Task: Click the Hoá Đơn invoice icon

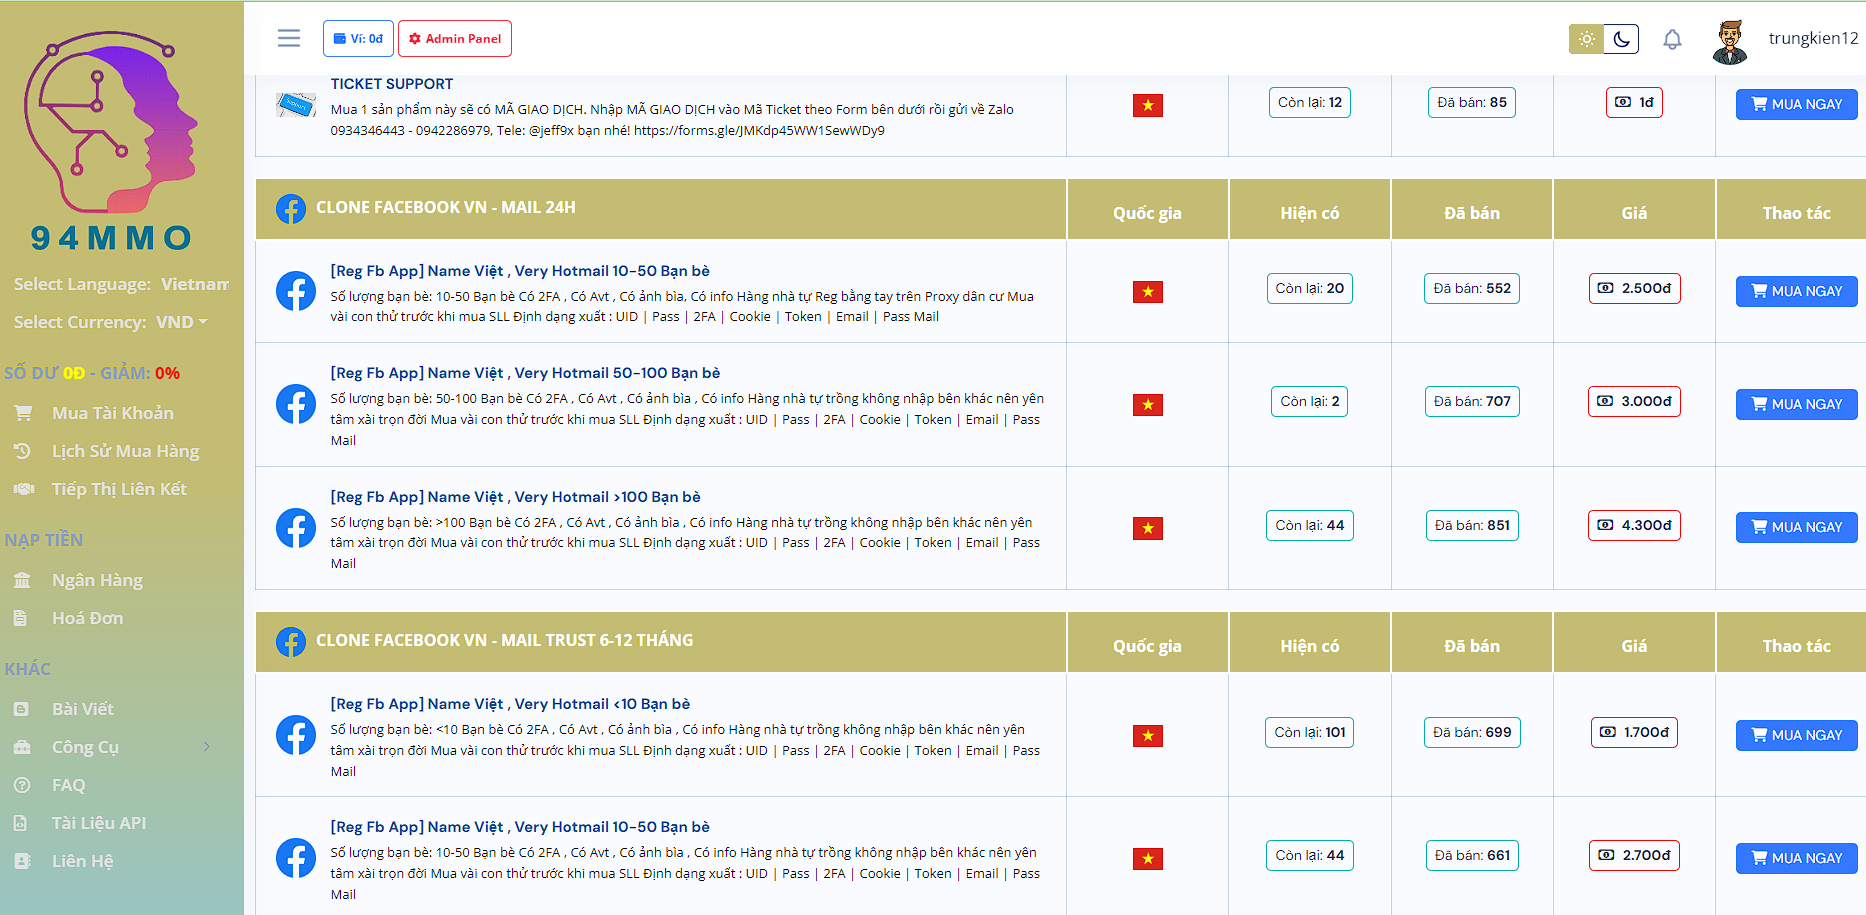Action: (x=21, y=618)
